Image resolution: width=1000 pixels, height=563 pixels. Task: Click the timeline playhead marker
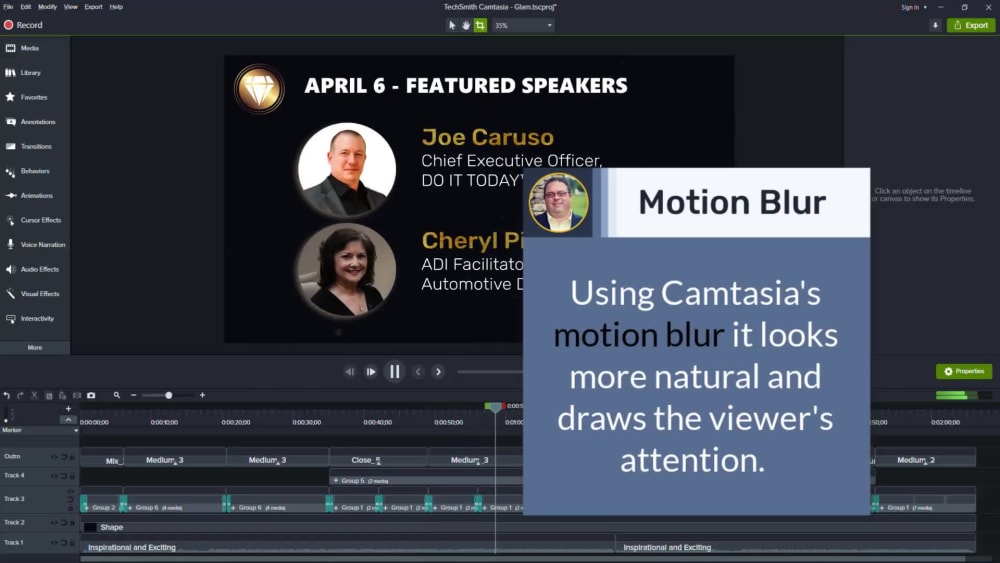pos(495,407)
